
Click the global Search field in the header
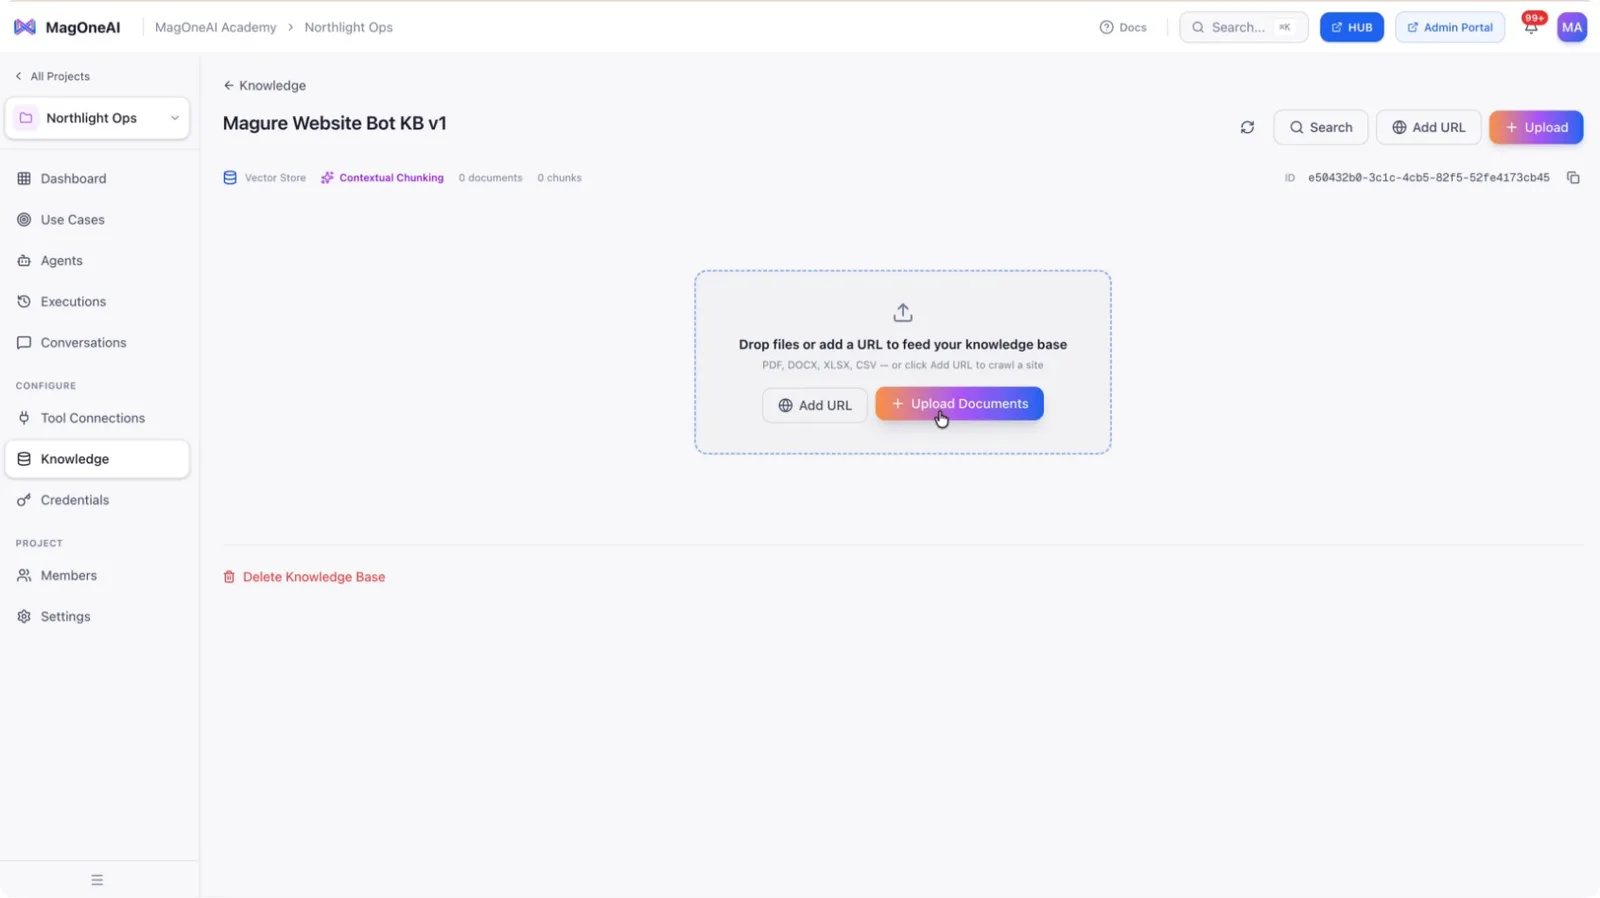tap(1243, 27)
